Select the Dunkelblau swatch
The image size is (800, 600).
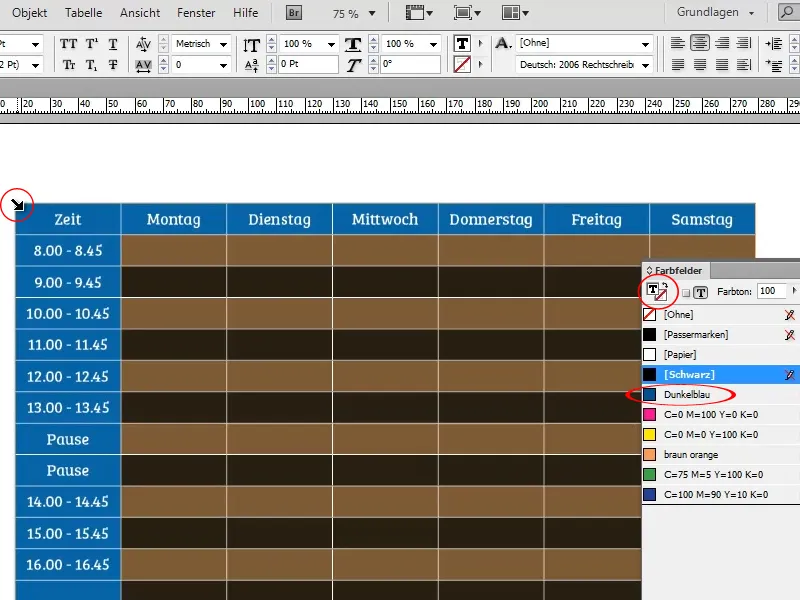coord(720,394)
